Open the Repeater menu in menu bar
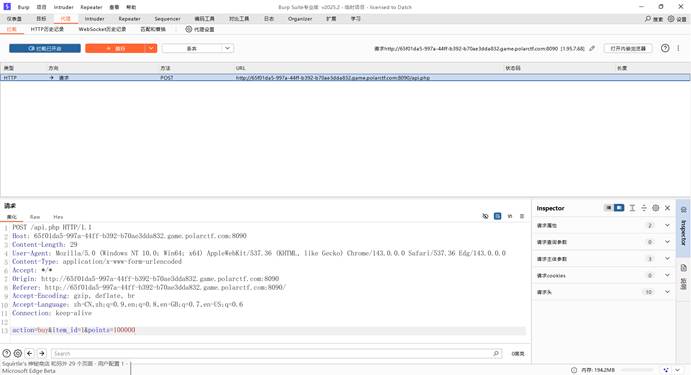Screen dimensions: 691x375 point(91,7)
